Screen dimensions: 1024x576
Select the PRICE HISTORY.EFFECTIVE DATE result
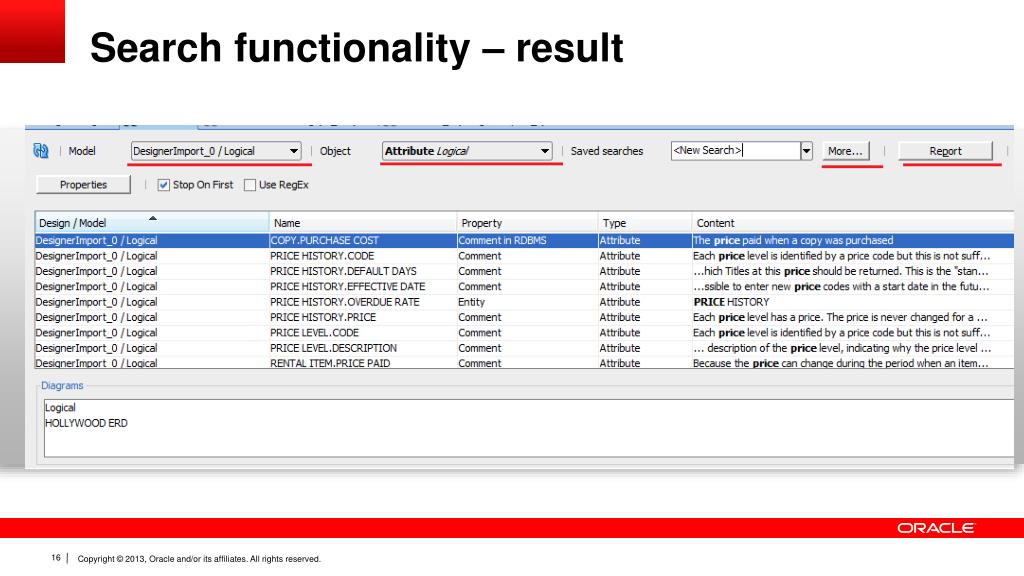[524, 287]
